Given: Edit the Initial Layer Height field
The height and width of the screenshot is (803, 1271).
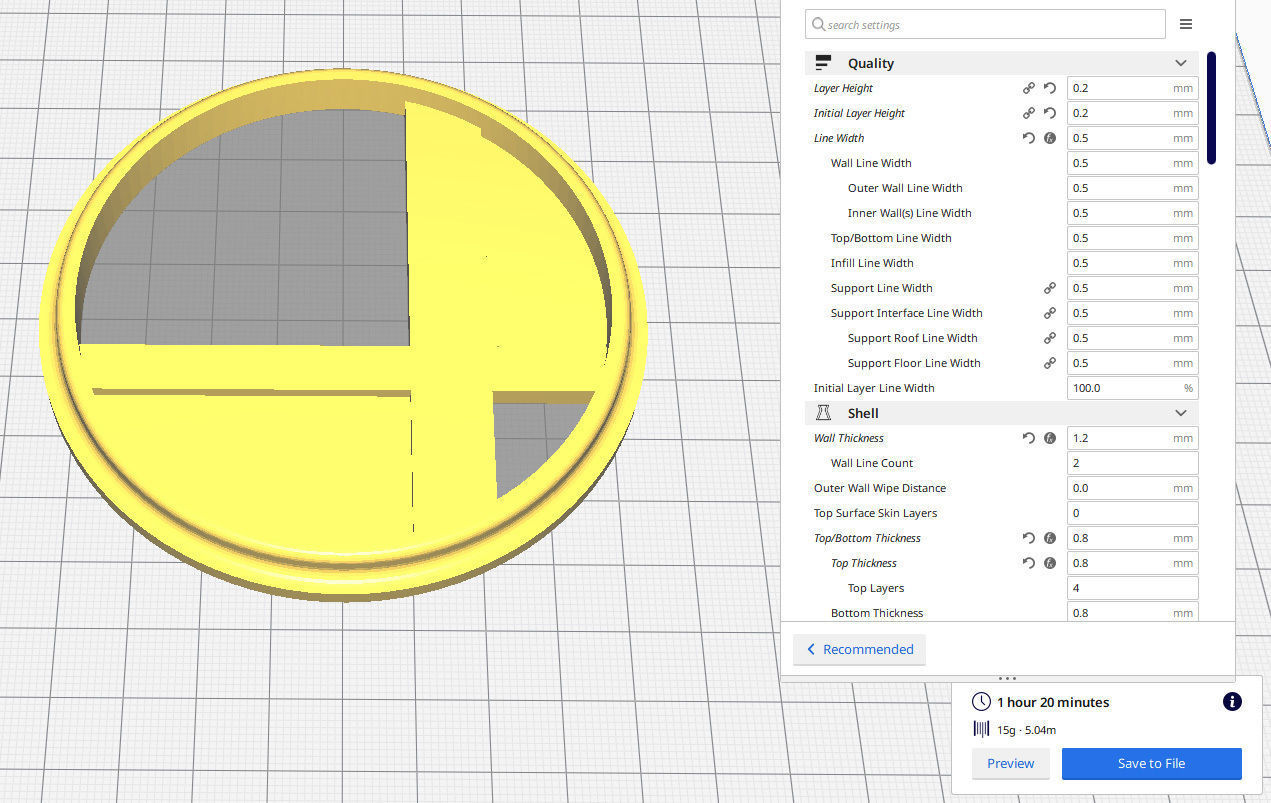Looking at the screenshot, I should tap(1132, 113).
